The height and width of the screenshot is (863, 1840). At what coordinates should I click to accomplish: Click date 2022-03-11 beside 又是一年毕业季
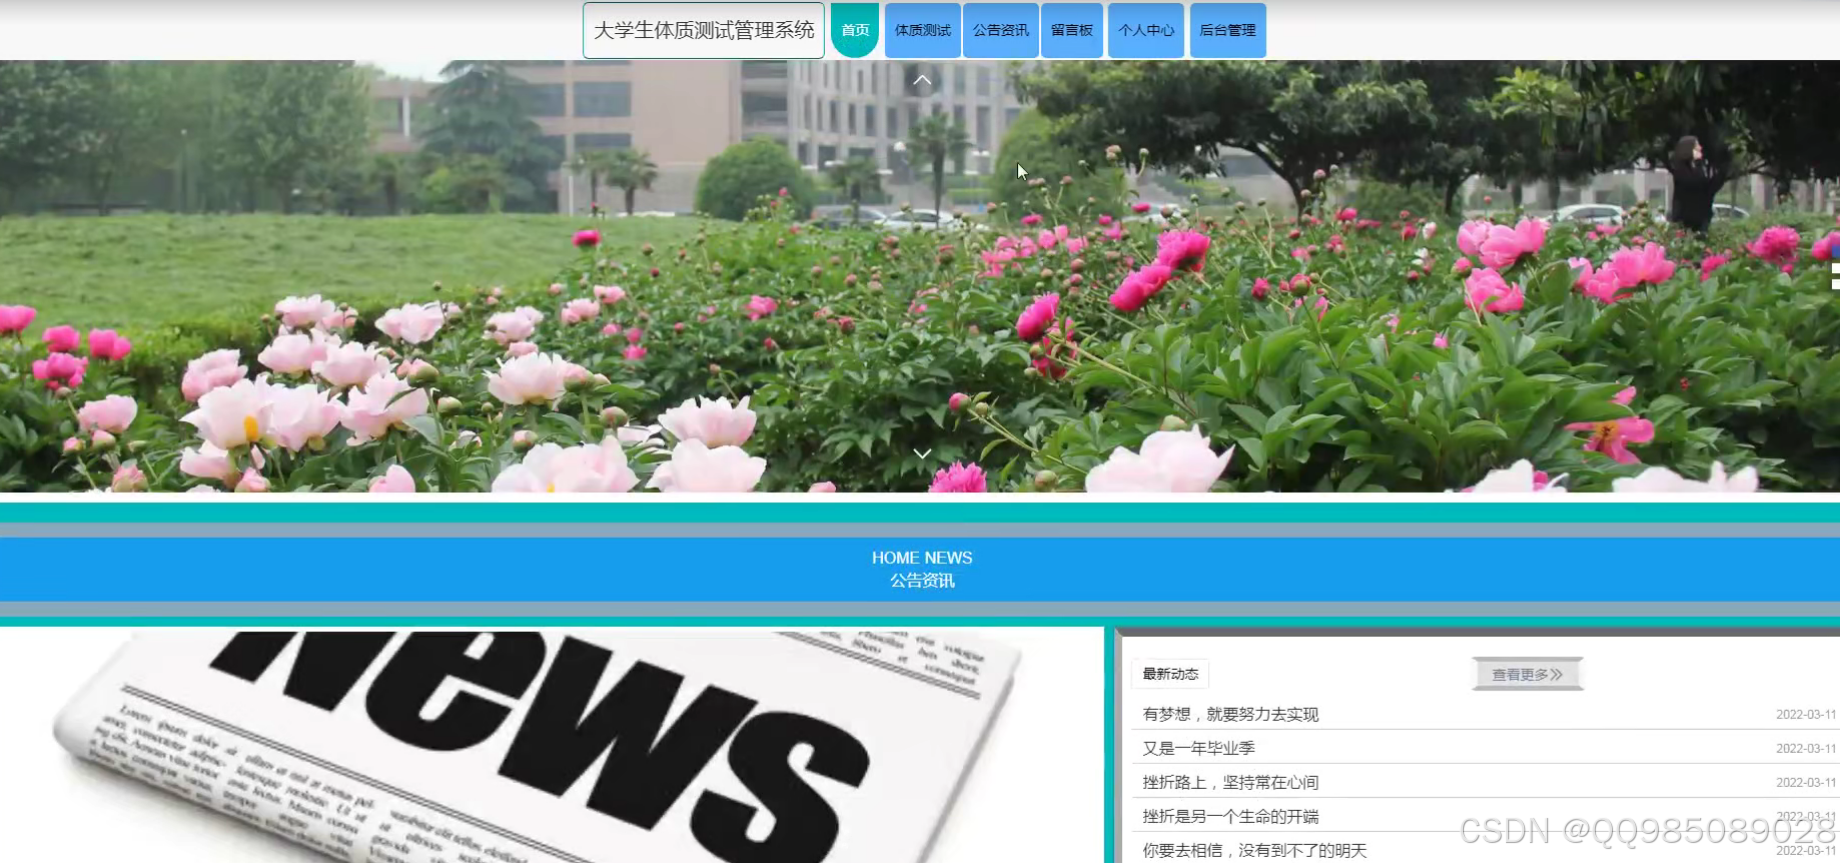[1806, 748]
